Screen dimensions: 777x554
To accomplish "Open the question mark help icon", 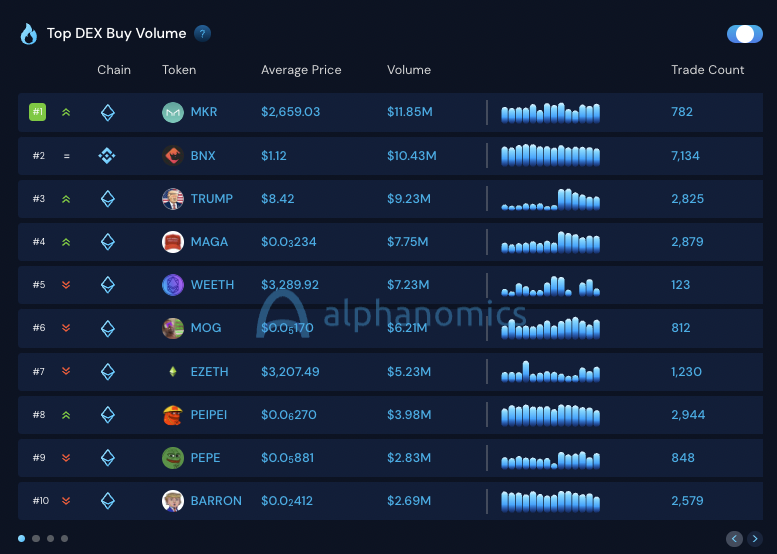I will pyautogui.click(x=202, y=34).
